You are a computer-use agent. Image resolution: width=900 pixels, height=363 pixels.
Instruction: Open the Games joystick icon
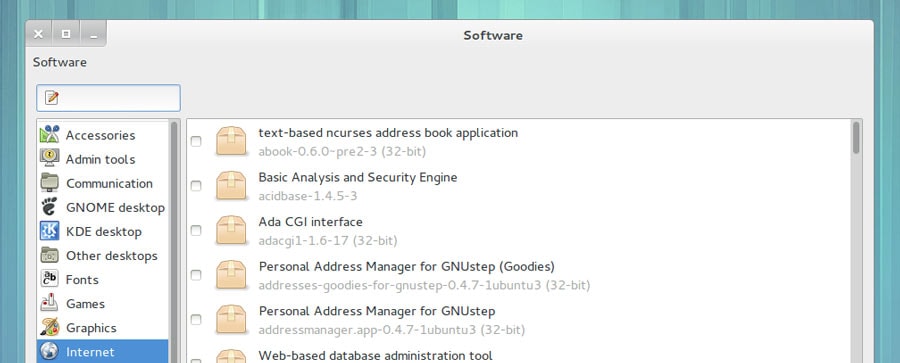coord(49,303)
